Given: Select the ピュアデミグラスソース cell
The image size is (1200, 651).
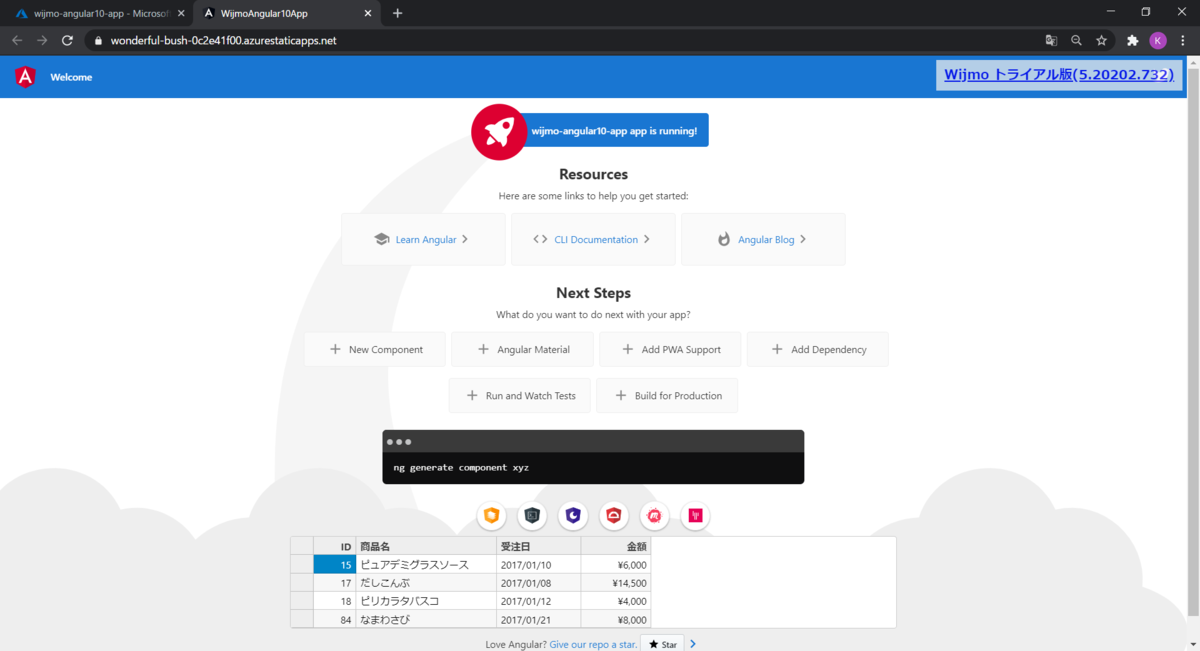Looking at the screenshot, I should click(426, 564).
